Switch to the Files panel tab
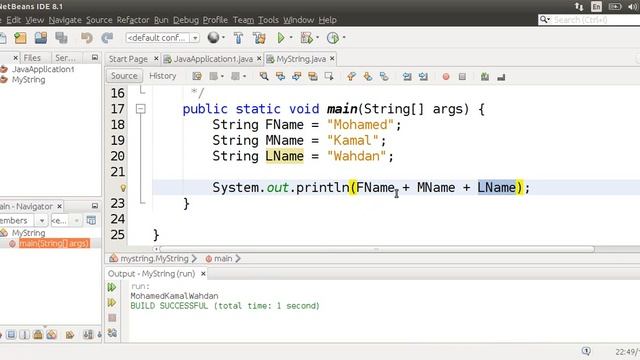 tap(32, 58)
